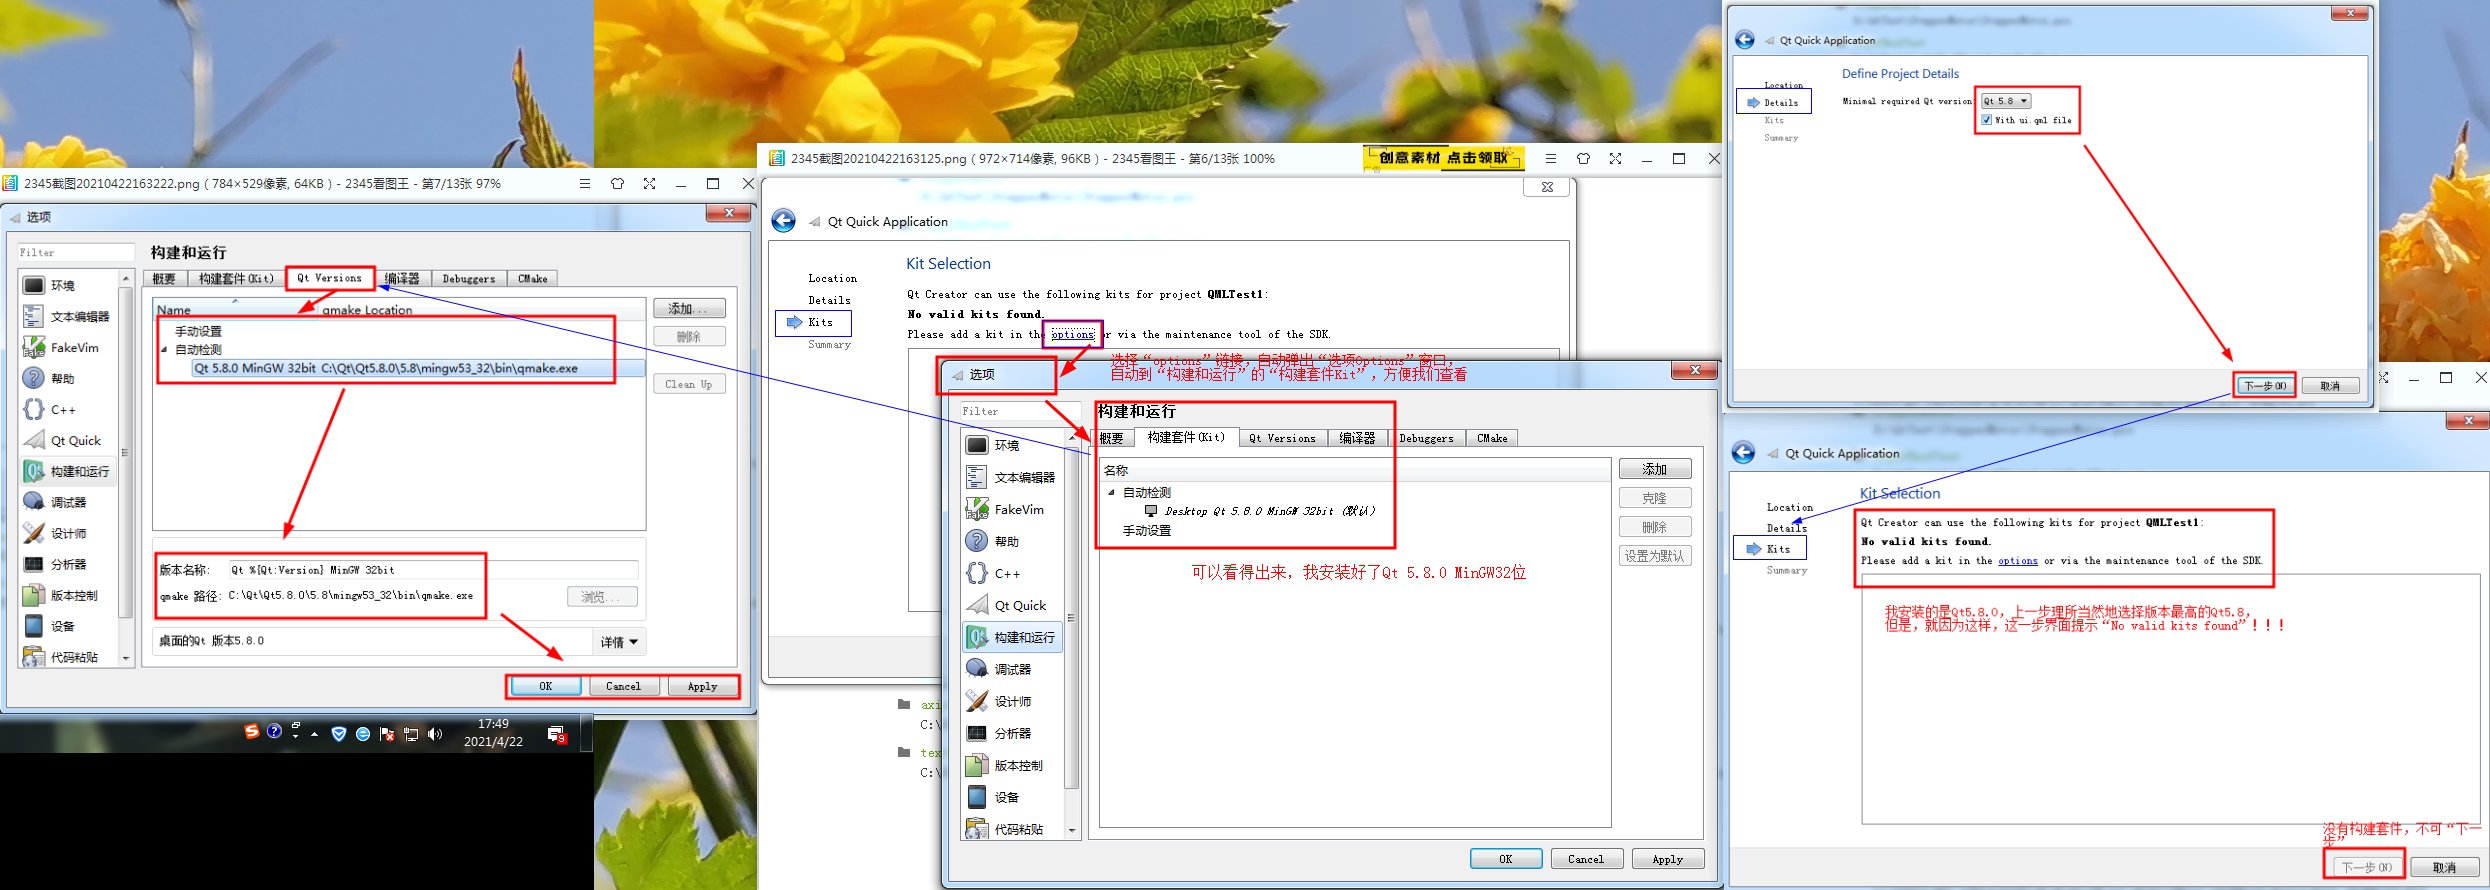Open menu icon of 第6/13张 image viewer titlebar
The height and width of the screenshot is (890, 2490).
coord(1550,158)
